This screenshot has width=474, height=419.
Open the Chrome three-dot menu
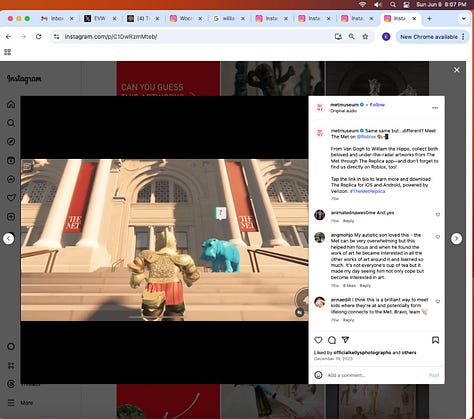[x=463, y=37]
